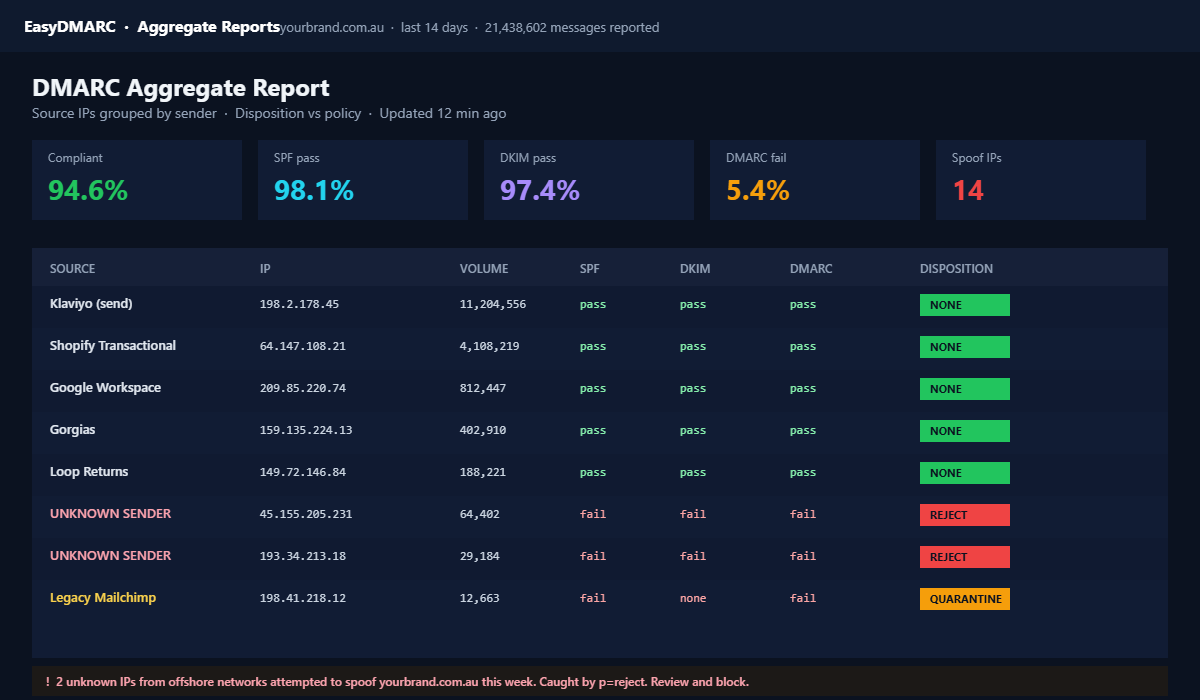Select the Klaviyo (send) source row

point(600,304)
